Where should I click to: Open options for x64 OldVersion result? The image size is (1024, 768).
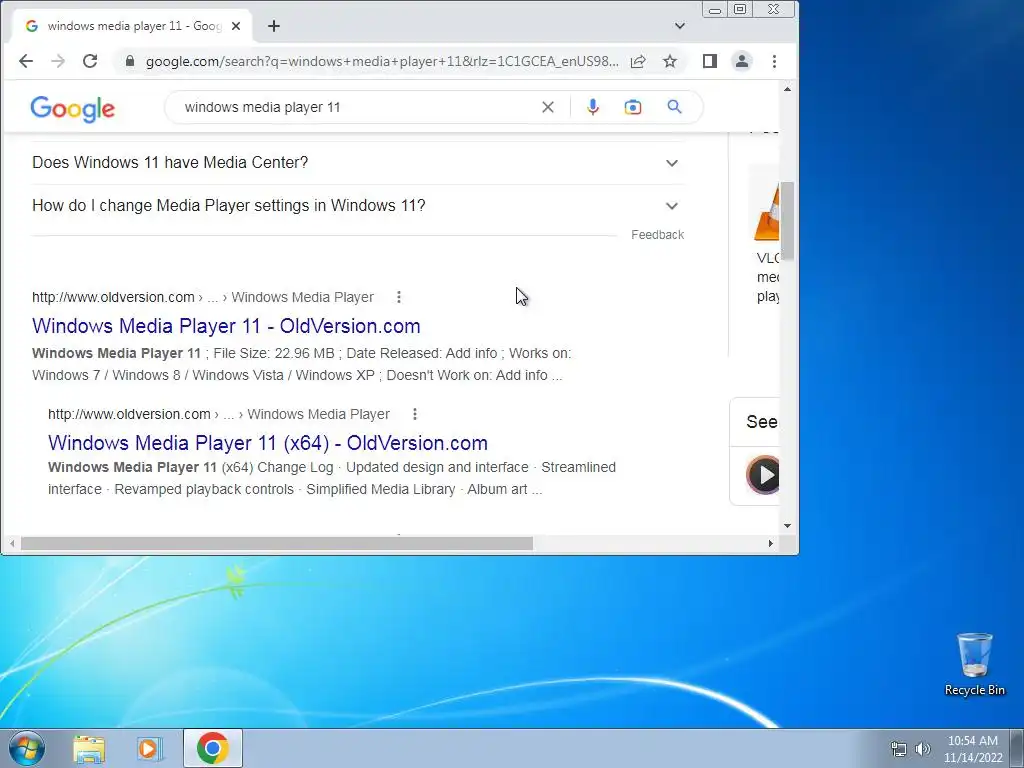point(415,414)
